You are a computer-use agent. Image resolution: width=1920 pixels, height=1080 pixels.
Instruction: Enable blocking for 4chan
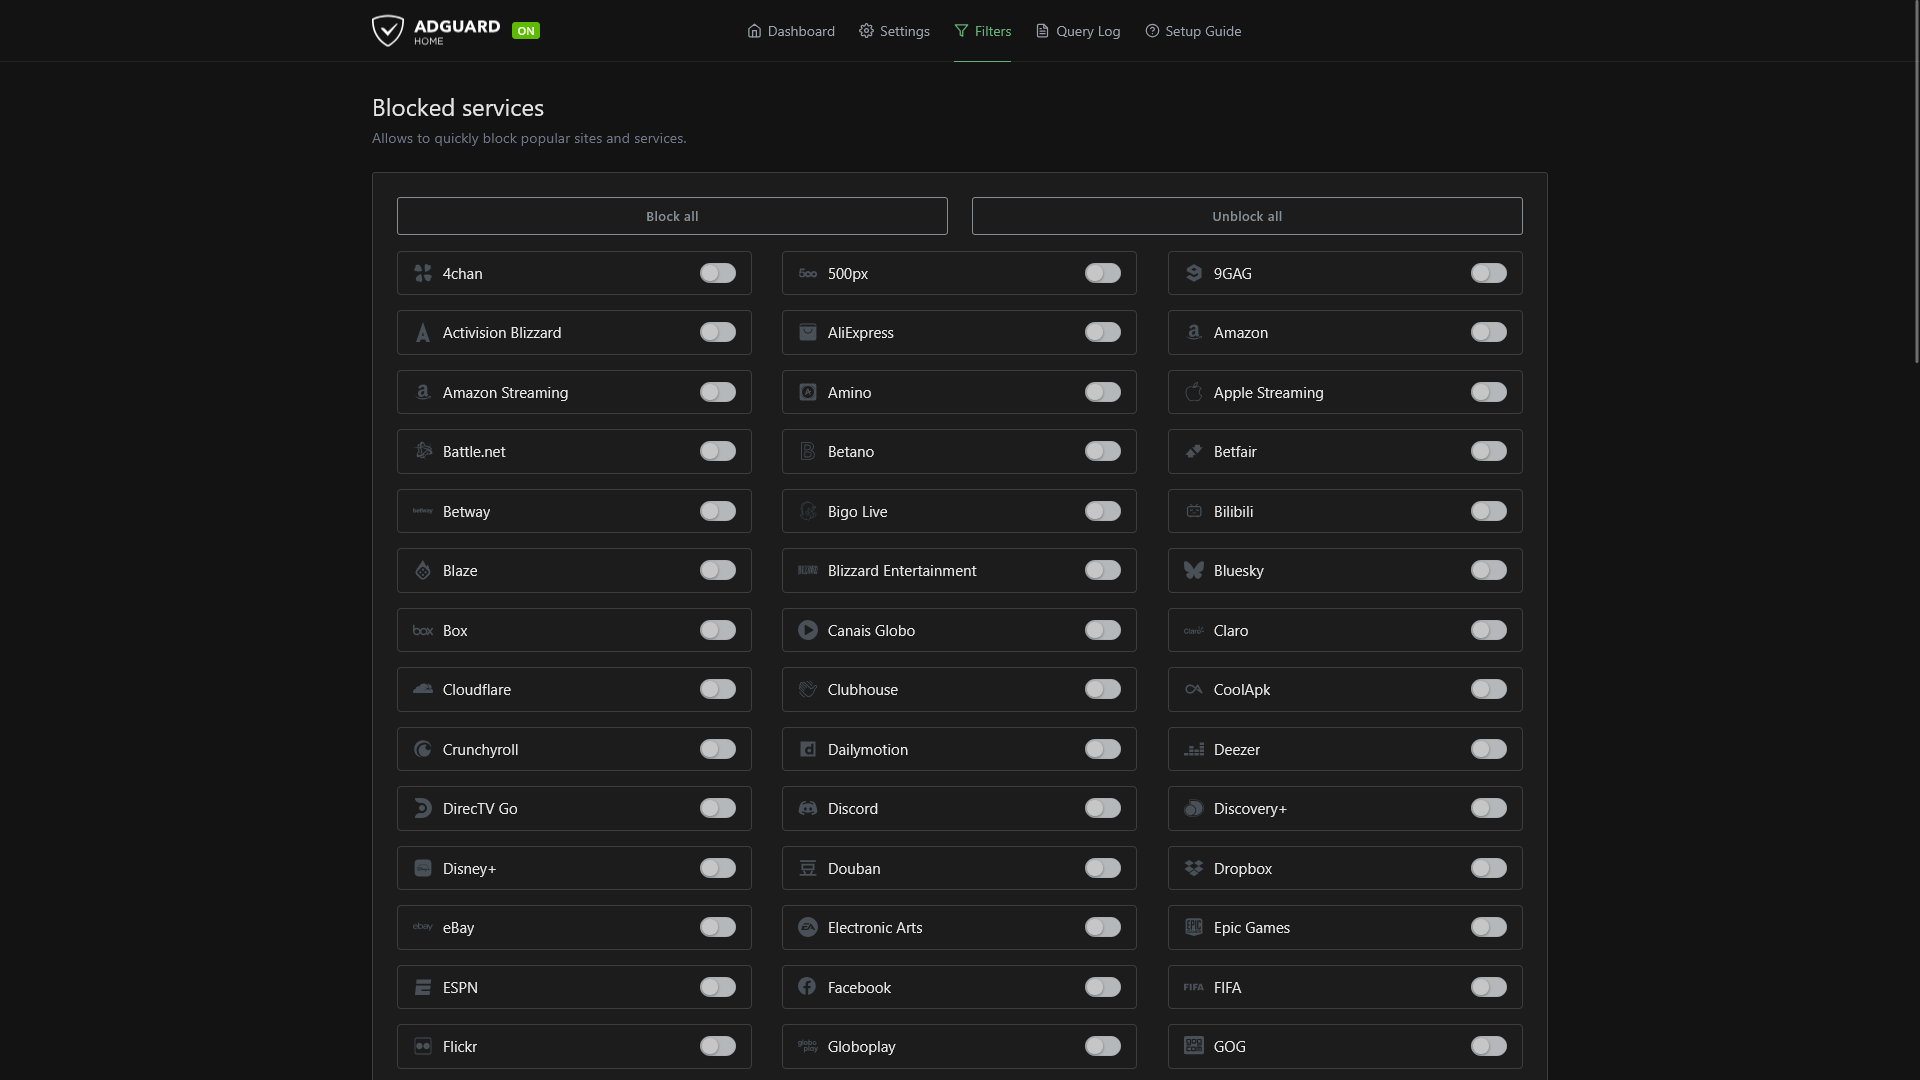pyautogui.click(x=718, y=273)
